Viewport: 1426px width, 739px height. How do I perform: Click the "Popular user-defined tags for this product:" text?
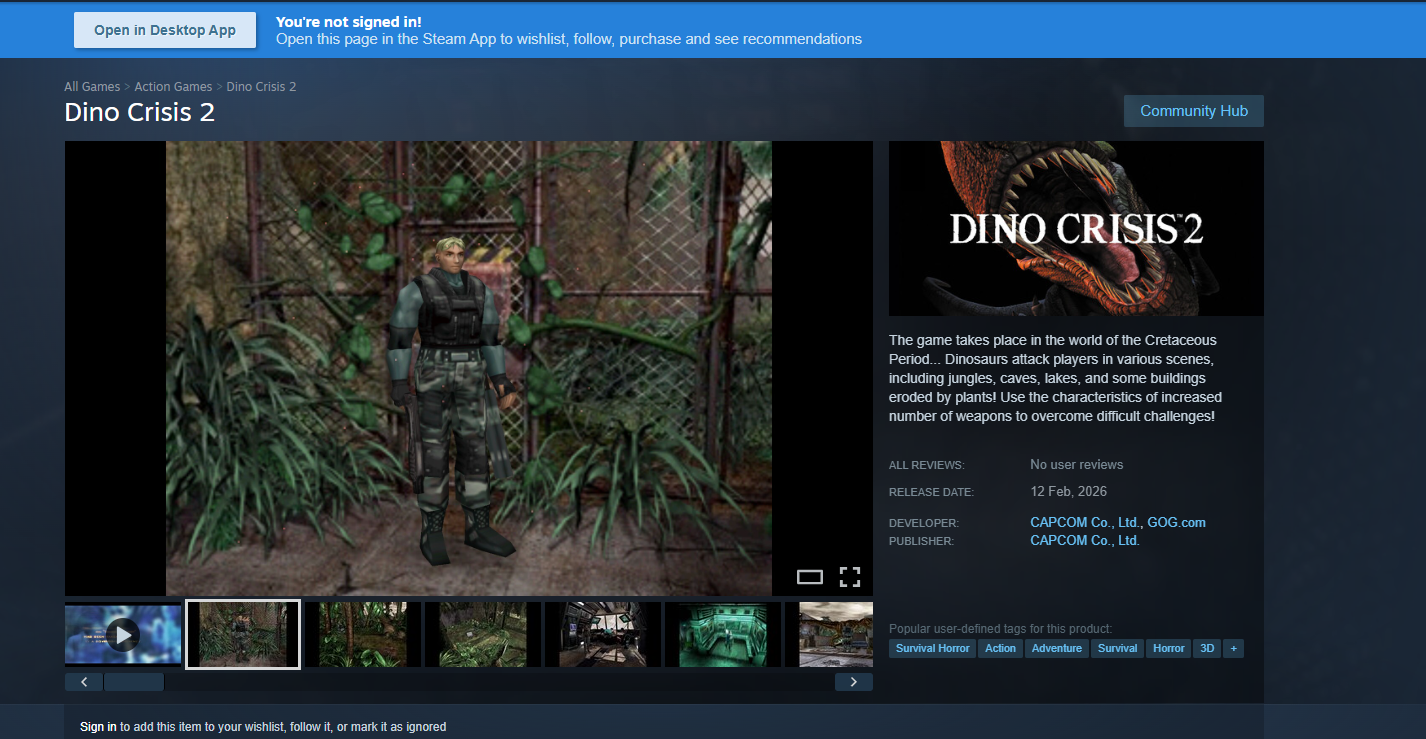pos(1000,629)
